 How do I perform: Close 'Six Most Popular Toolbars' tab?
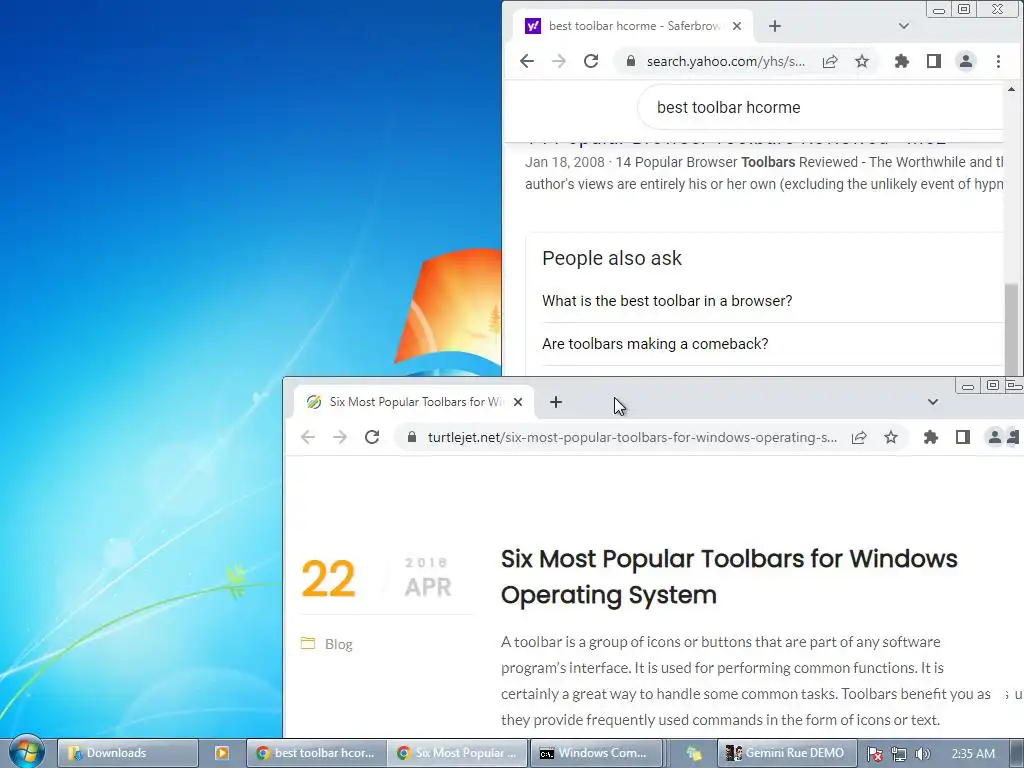click(518, 402)
